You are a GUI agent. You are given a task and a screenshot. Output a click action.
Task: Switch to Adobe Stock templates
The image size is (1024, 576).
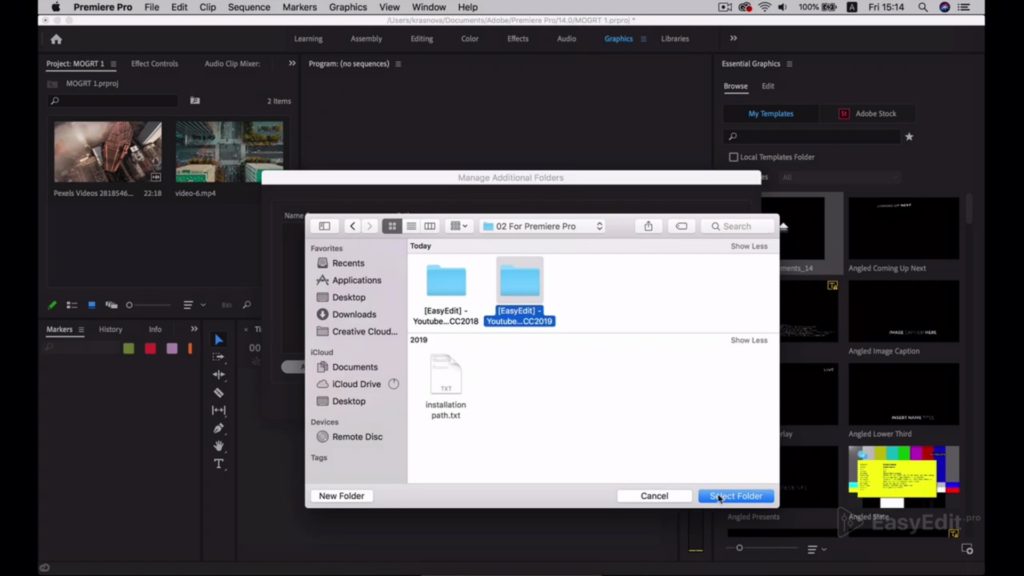point(868,114)
